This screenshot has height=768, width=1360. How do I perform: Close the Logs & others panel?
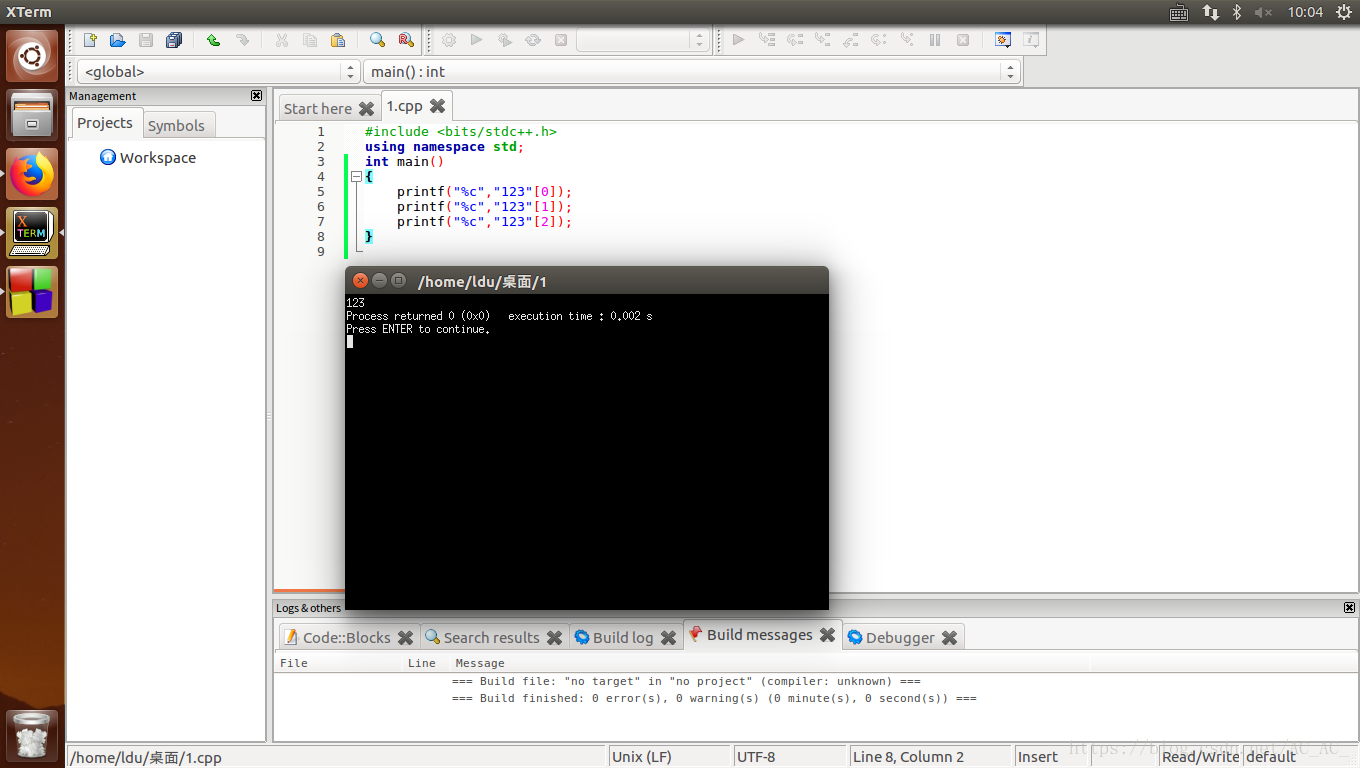(x=1350, y=608)
